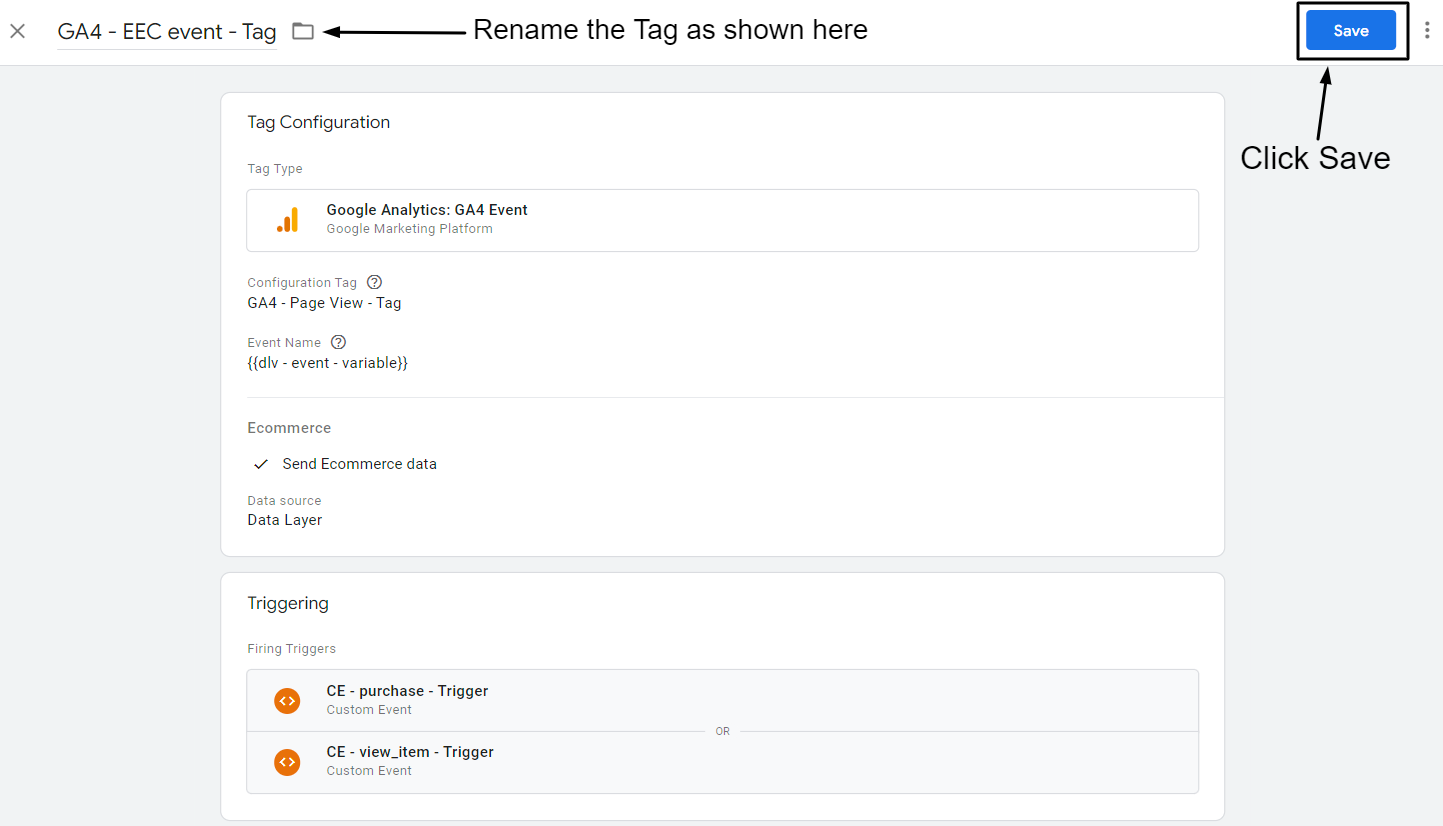Click the Google Analytics GA4 Event logo icon
Image resolution: width=1443 pixels, height=826 pixels.
click(288, 219)
